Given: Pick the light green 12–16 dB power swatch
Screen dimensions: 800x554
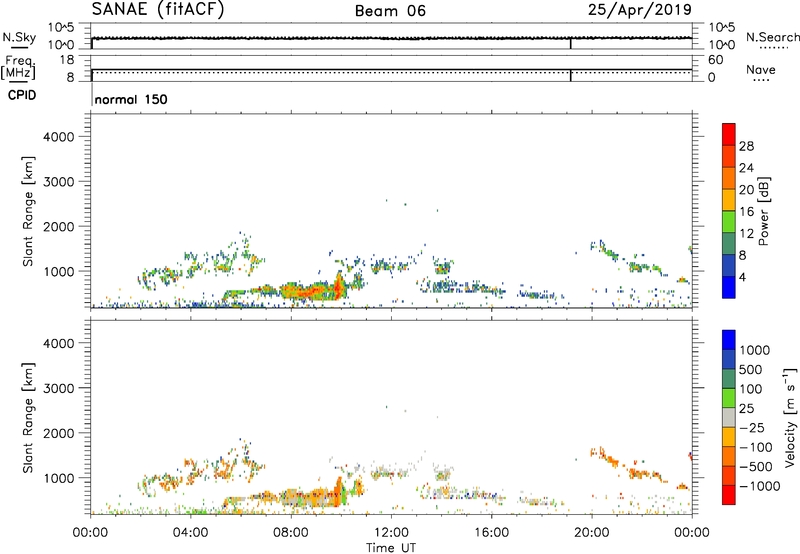Looking at the screenshot, I should (729, 222).
